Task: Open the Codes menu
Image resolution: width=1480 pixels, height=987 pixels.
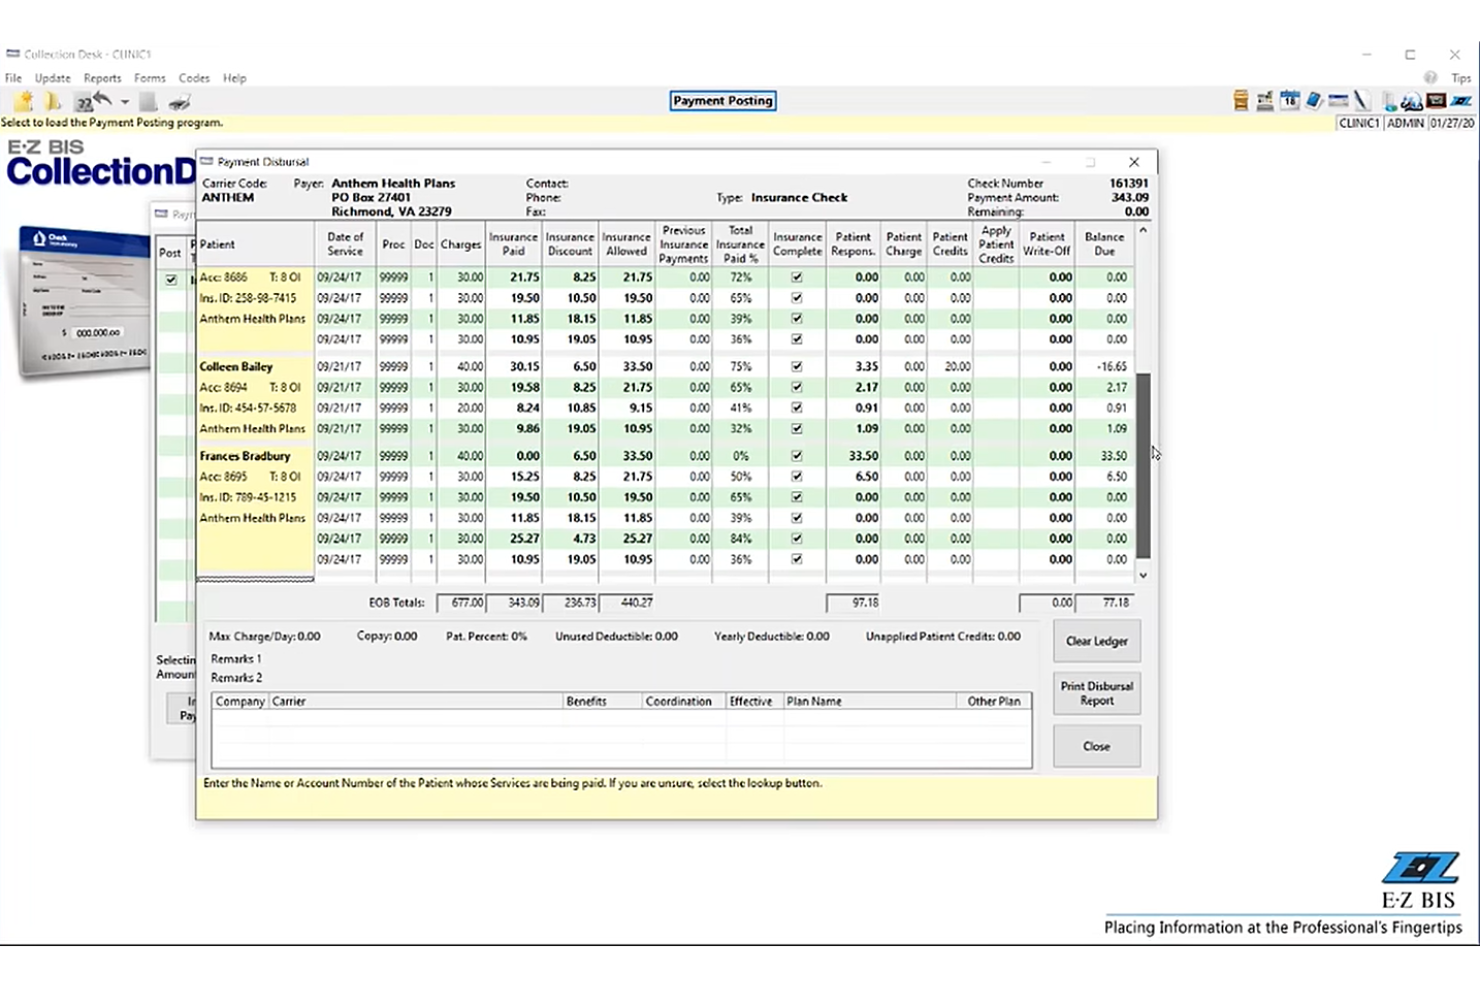Action: [x=194, y=77]
